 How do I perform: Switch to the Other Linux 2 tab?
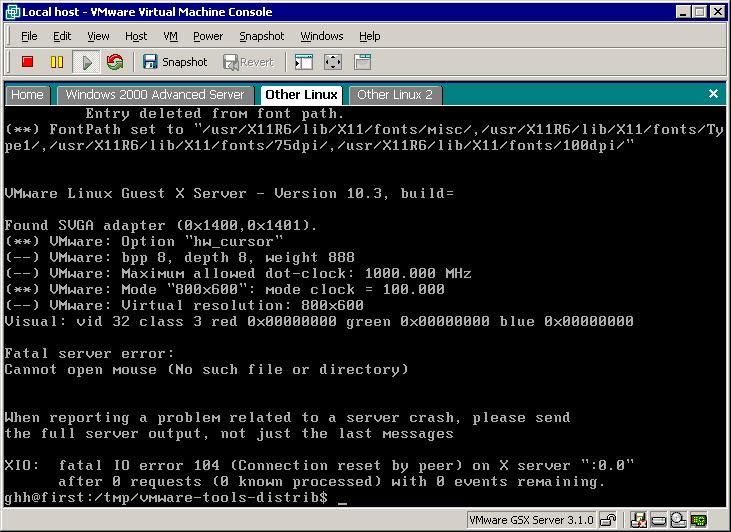pyautogui.click(x=395, y=95)
